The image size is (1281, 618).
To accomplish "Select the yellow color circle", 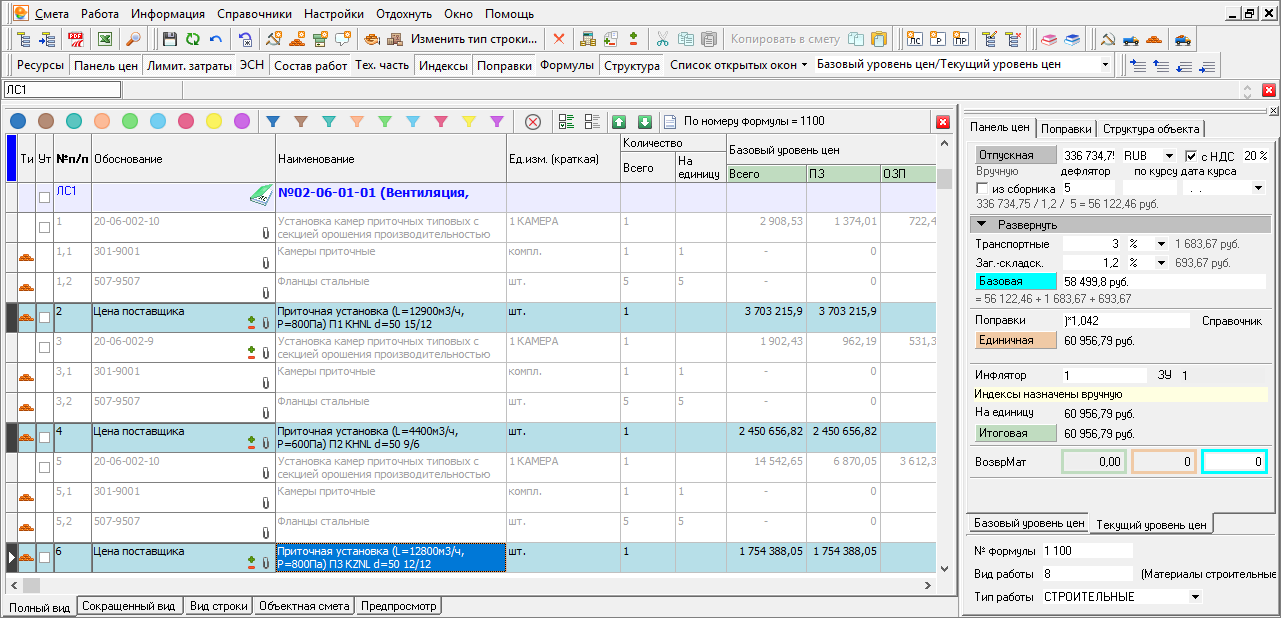I will tap(214, 121).
